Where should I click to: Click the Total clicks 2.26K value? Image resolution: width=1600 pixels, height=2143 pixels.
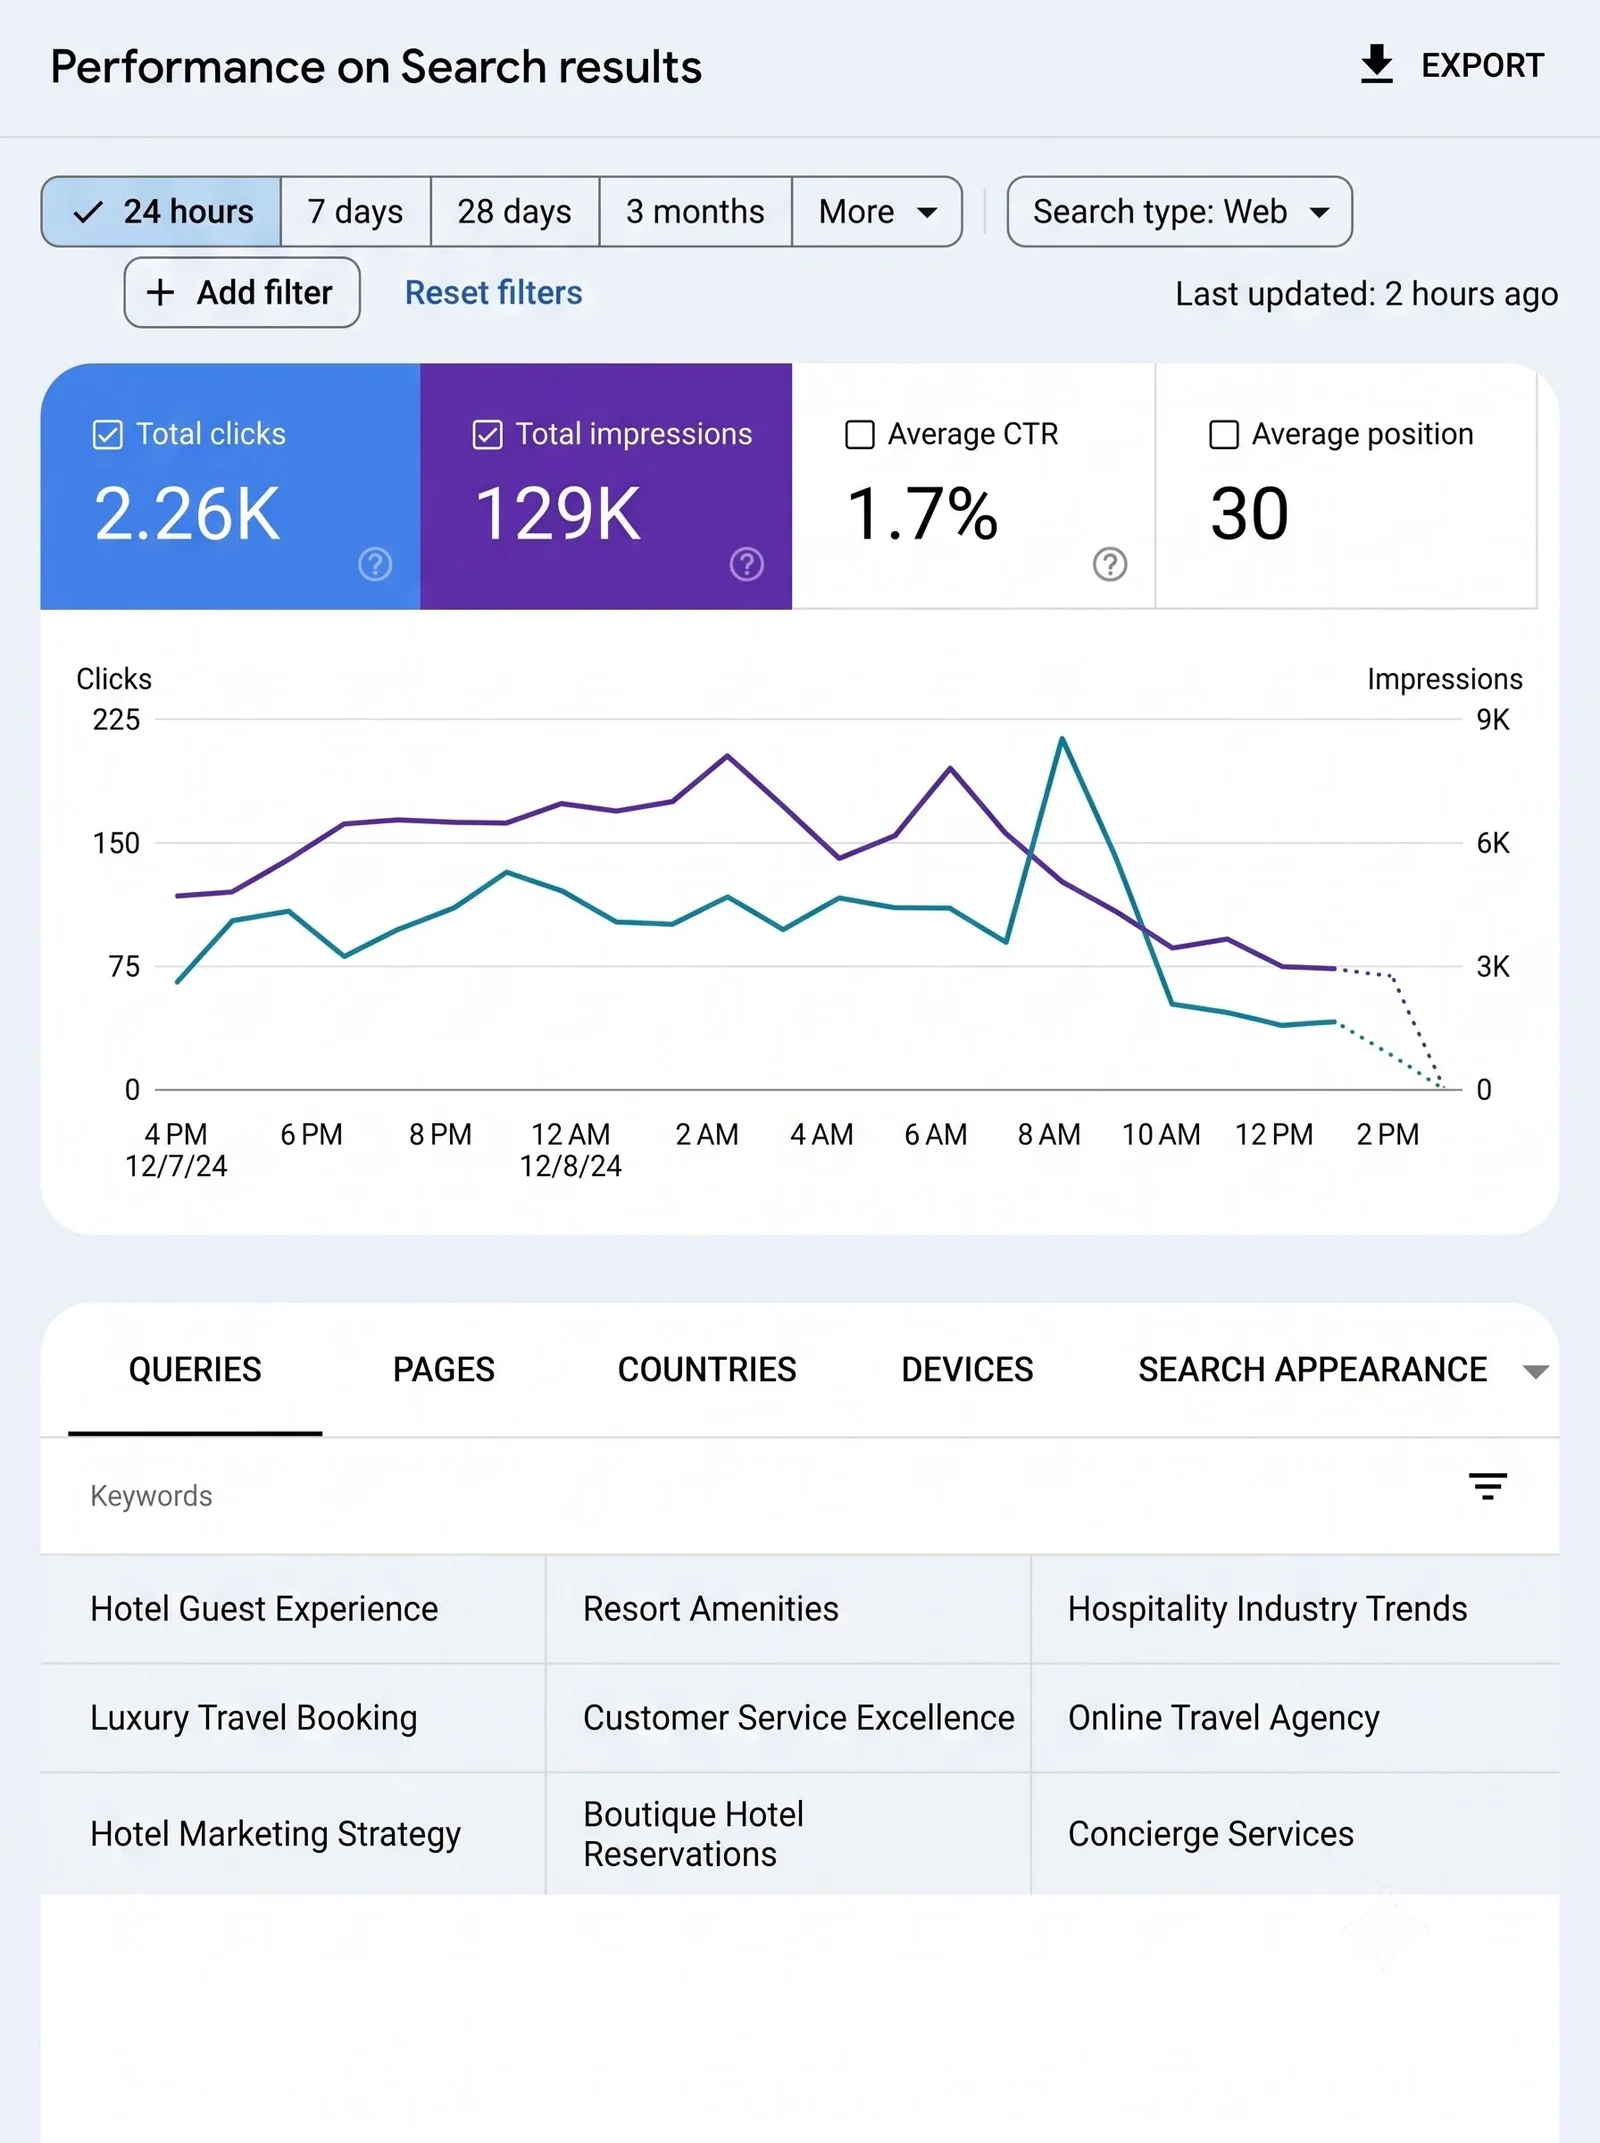point(187,514)
